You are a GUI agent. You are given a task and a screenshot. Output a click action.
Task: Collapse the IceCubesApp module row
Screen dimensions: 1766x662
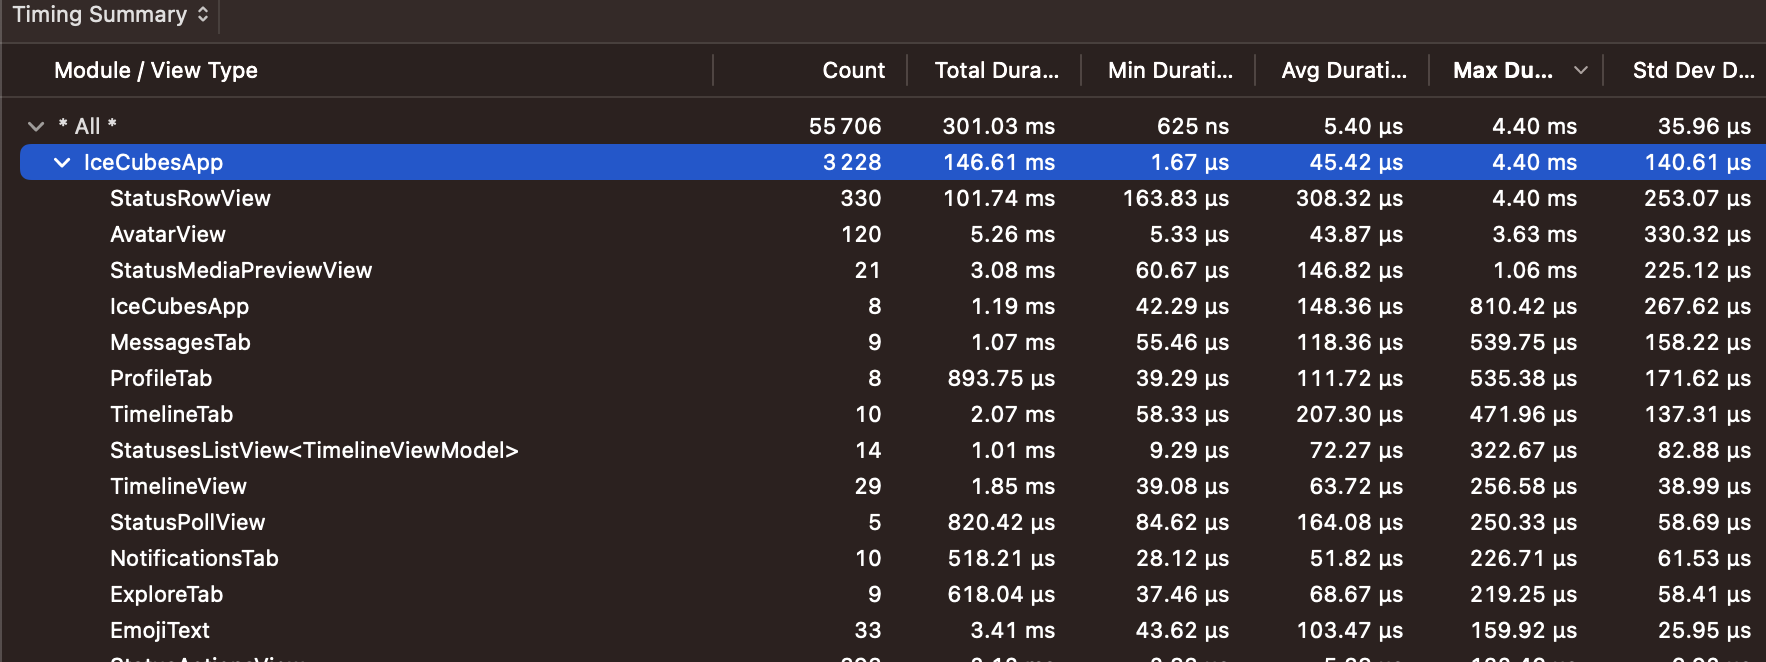62,162
